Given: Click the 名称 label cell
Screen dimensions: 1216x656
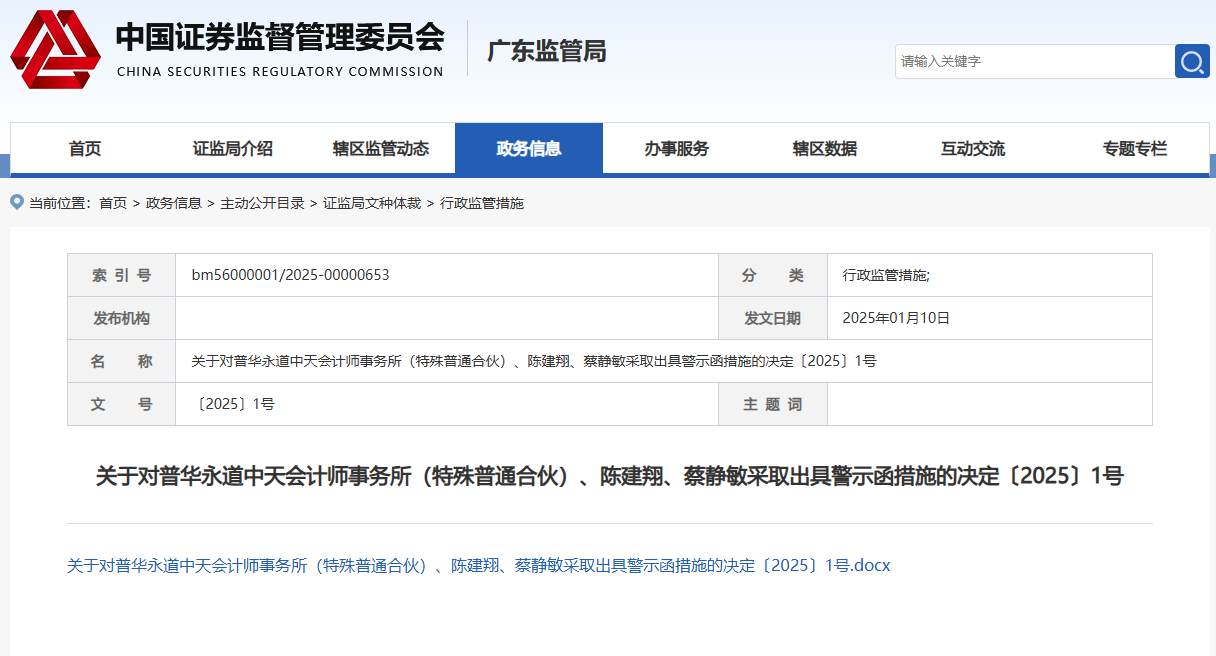Looking at the screenshot, I should 122,361.
